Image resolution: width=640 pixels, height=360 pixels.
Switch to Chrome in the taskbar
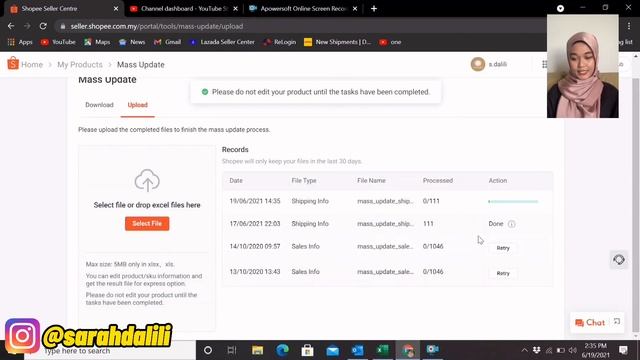coord(408,350)
